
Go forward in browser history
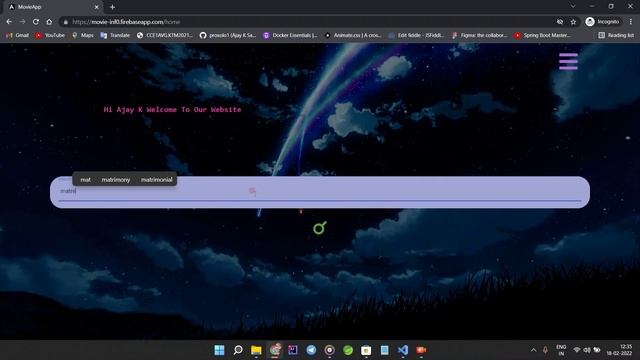22,22
